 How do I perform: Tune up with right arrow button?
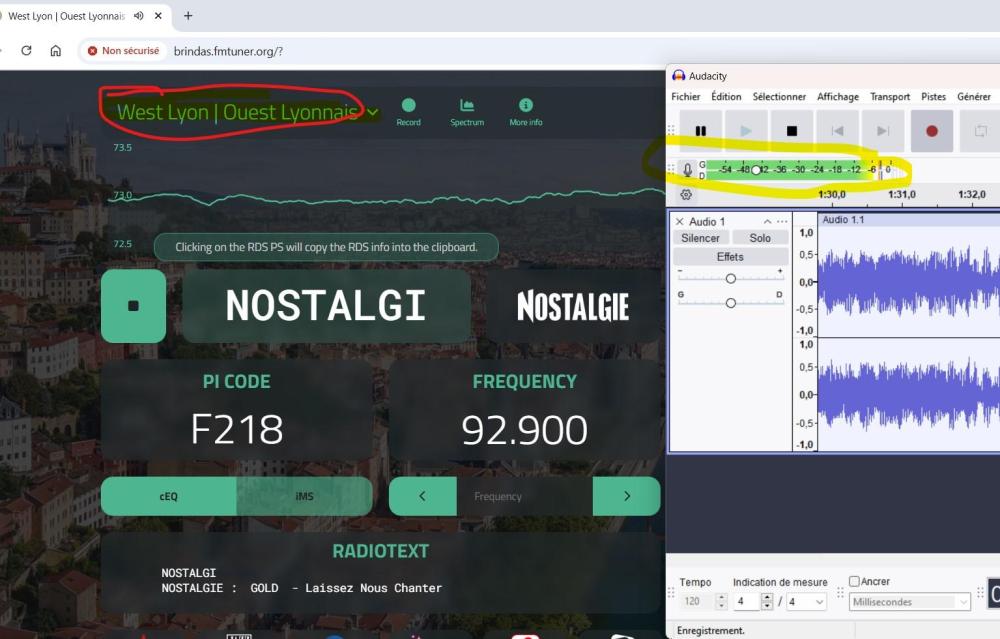point(626,496)
